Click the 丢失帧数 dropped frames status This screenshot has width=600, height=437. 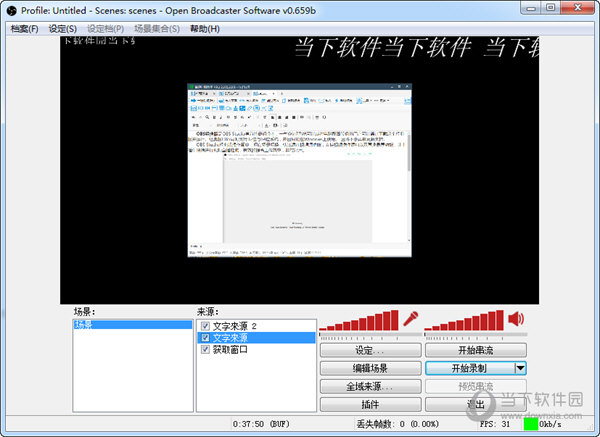click(x=398, y=424)
